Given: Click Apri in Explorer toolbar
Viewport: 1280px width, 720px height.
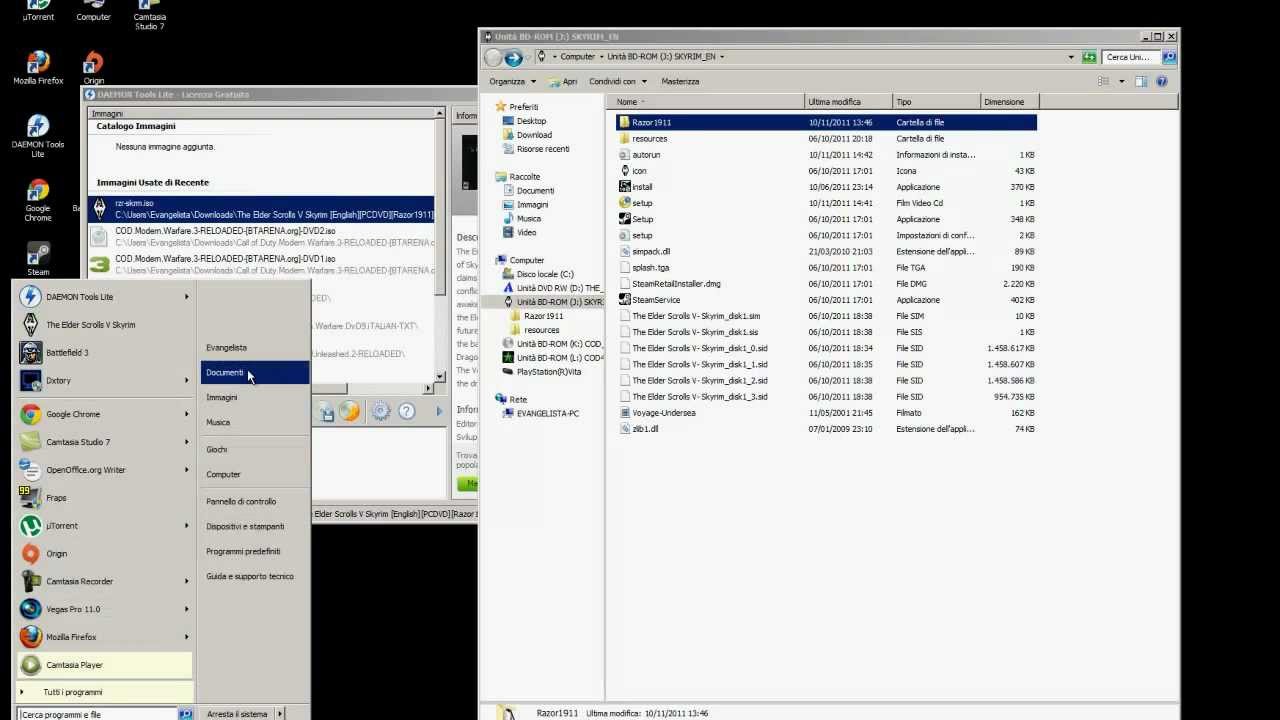Looking at the screenshot, I should tap(562, 81).
